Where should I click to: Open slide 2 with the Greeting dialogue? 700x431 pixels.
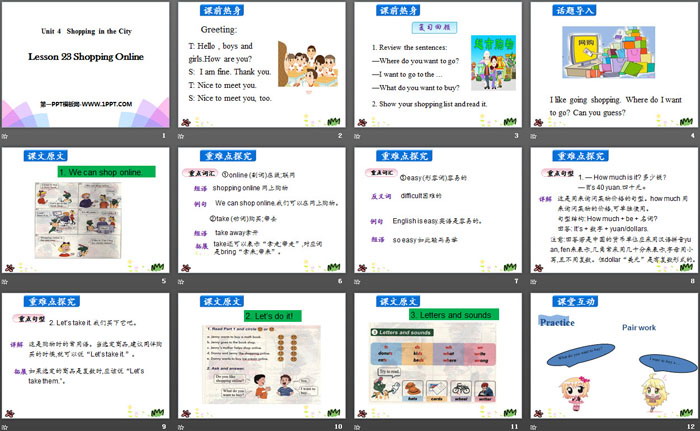(x=262, y=65)
